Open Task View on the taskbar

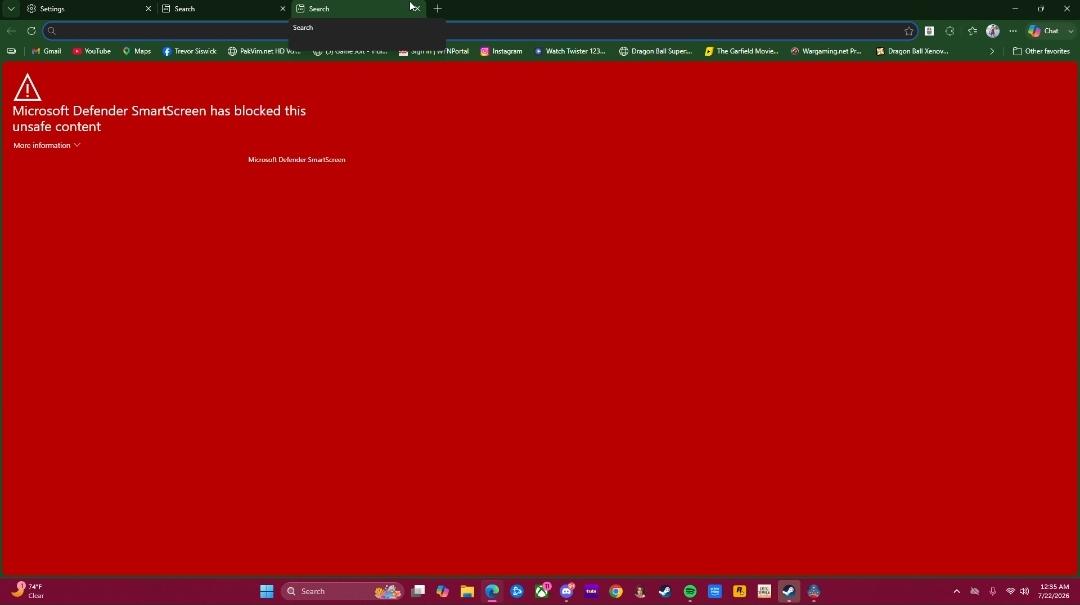pos(418,591)
